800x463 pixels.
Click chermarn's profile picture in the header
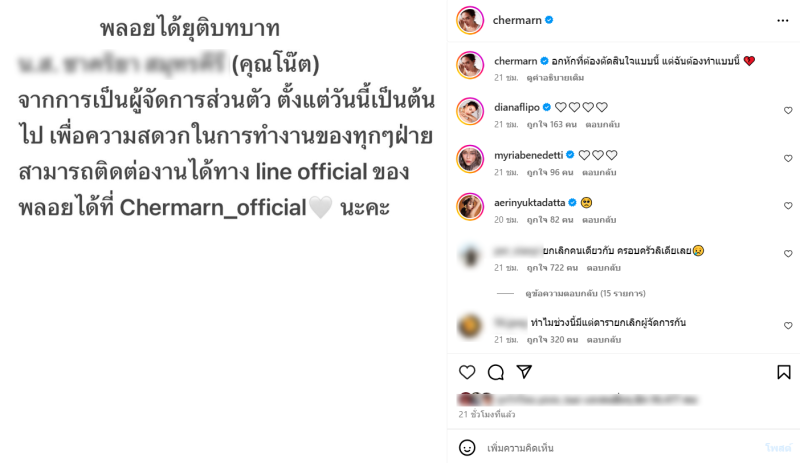470,20
